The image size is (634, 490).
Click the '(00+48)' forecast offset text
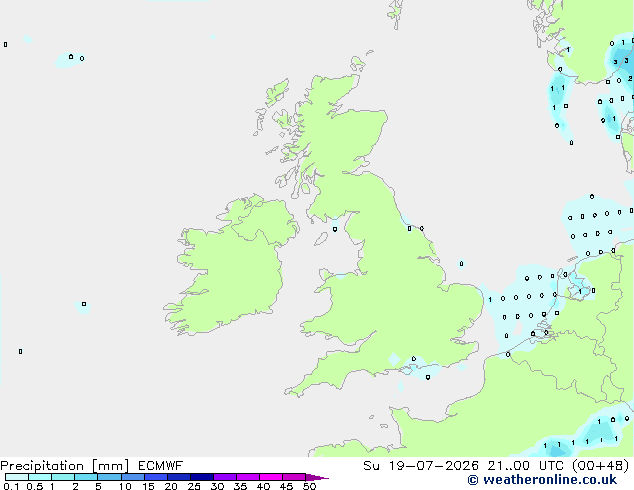[x=601, y=466]
